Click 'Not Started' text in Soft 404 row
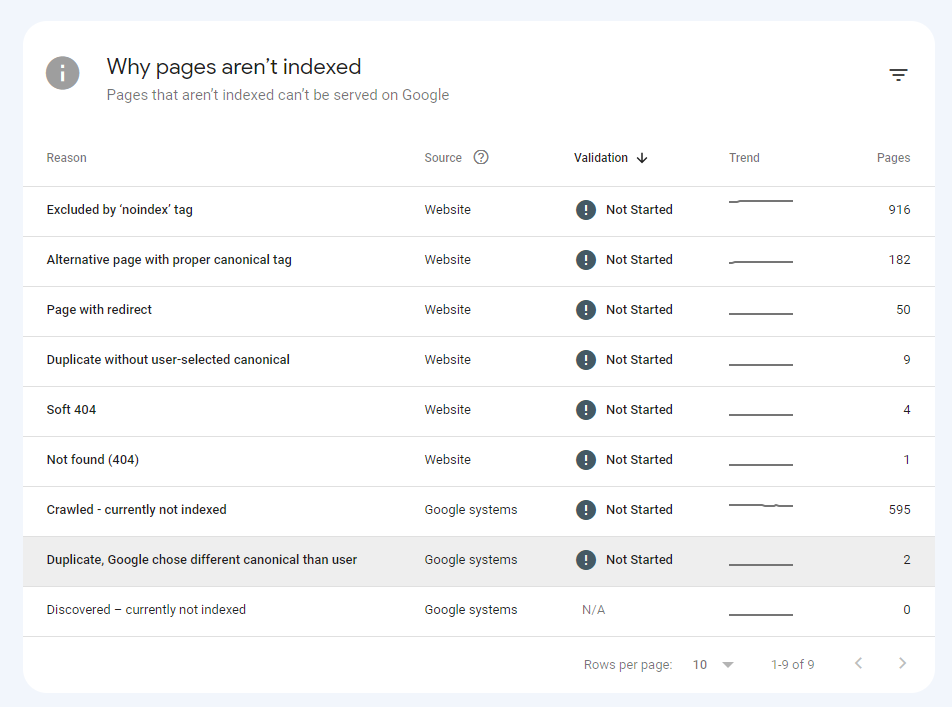This screenshot has width=952, height=707. point(639,410)
